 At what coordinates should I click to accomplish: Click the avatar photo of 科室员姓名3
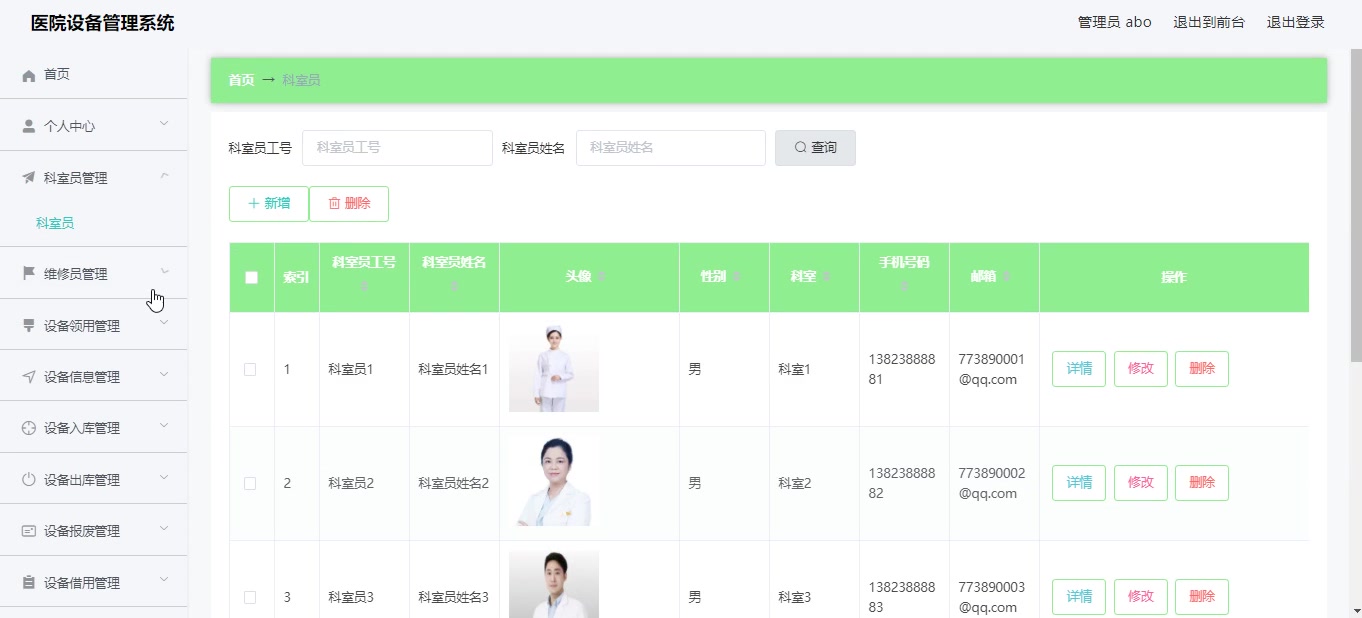(x=554, y=584)
